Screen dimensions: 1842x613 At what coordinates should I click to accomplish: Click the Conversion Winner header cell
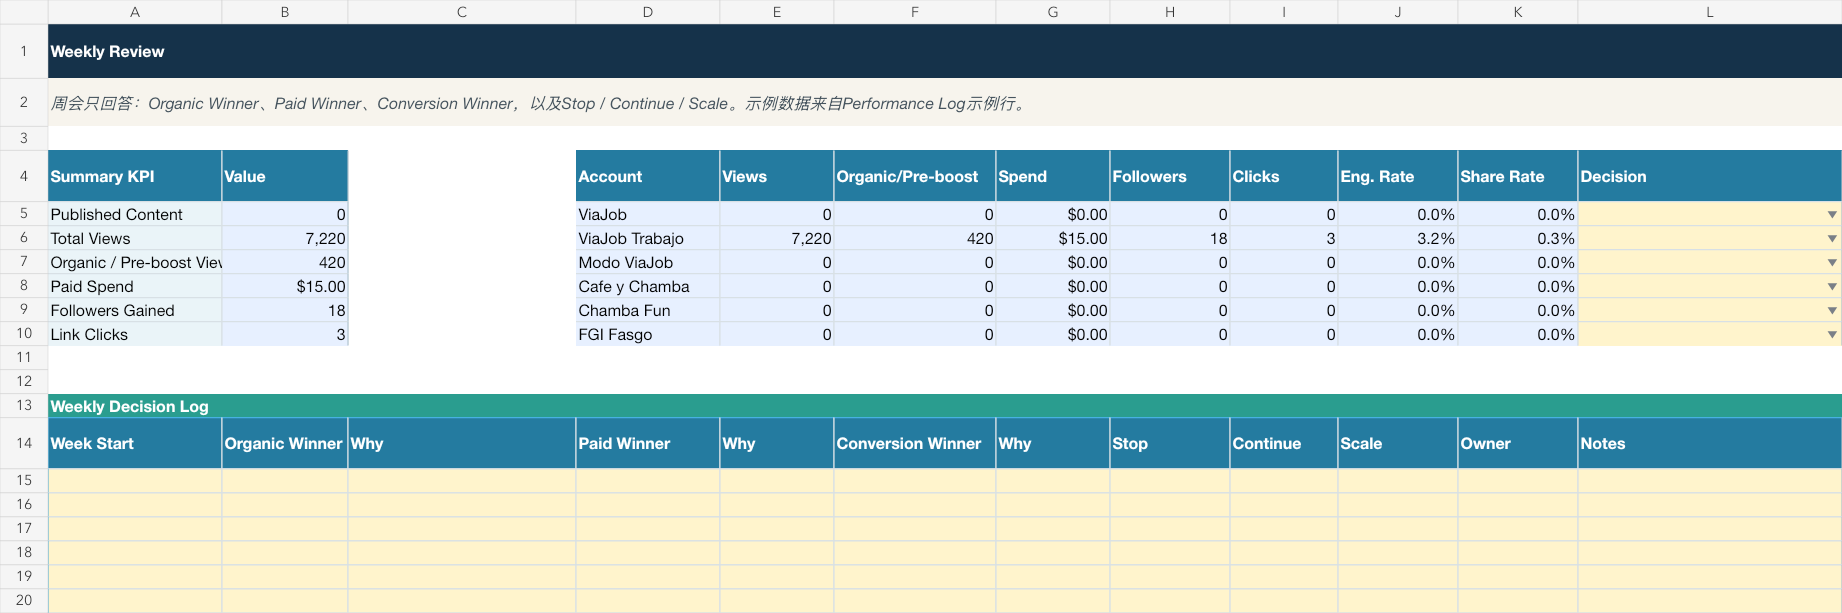[x=915, y=443]
